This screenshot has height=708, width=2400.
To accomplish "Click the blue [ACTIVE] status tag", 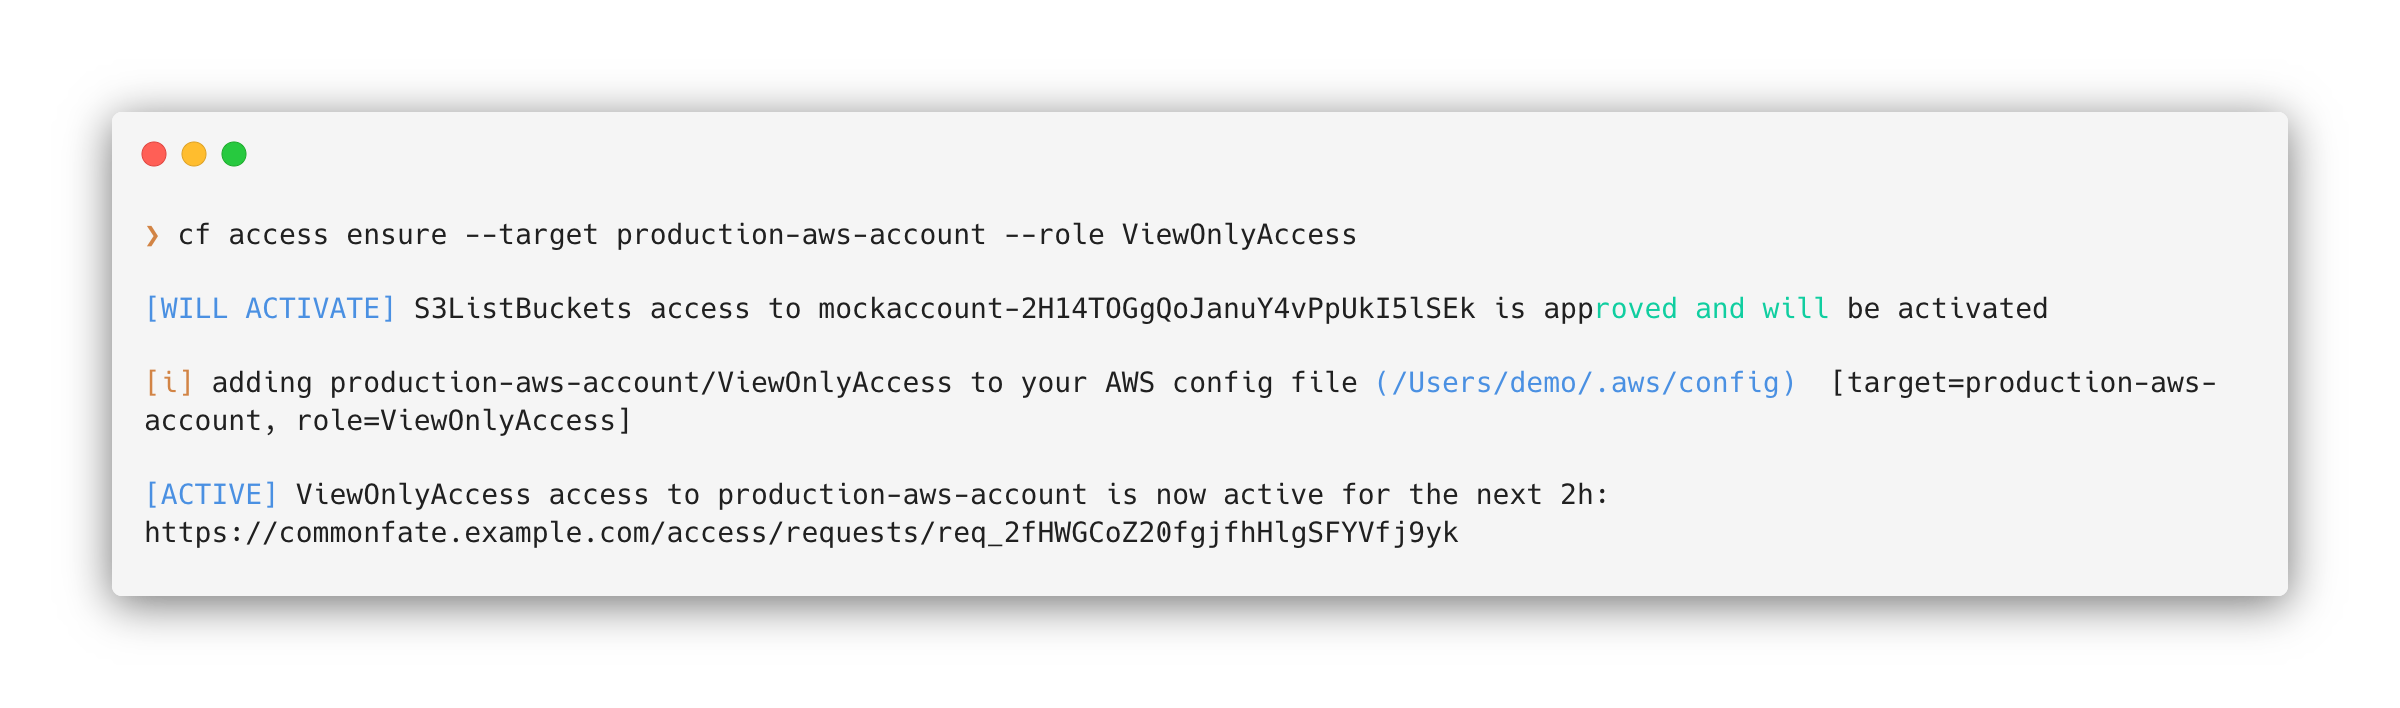I will (211, 495).
